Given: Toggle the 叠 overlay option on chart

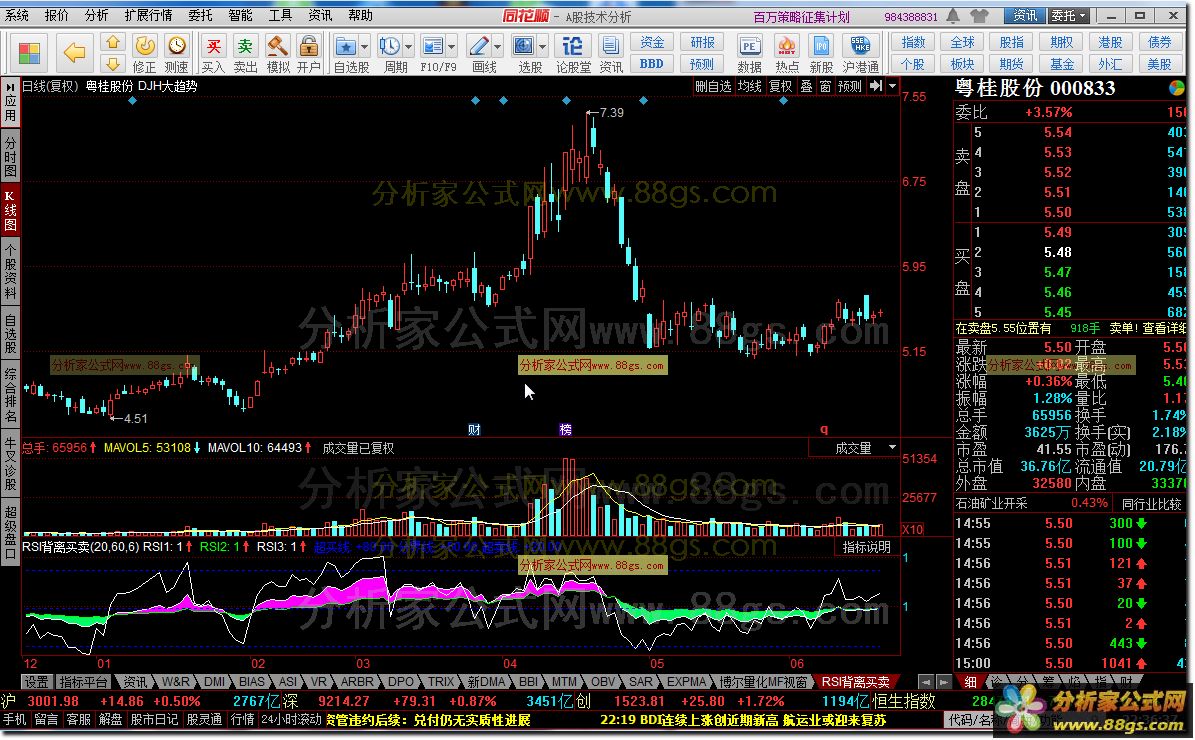Looking at the screenshot, I should pos(806,86).
